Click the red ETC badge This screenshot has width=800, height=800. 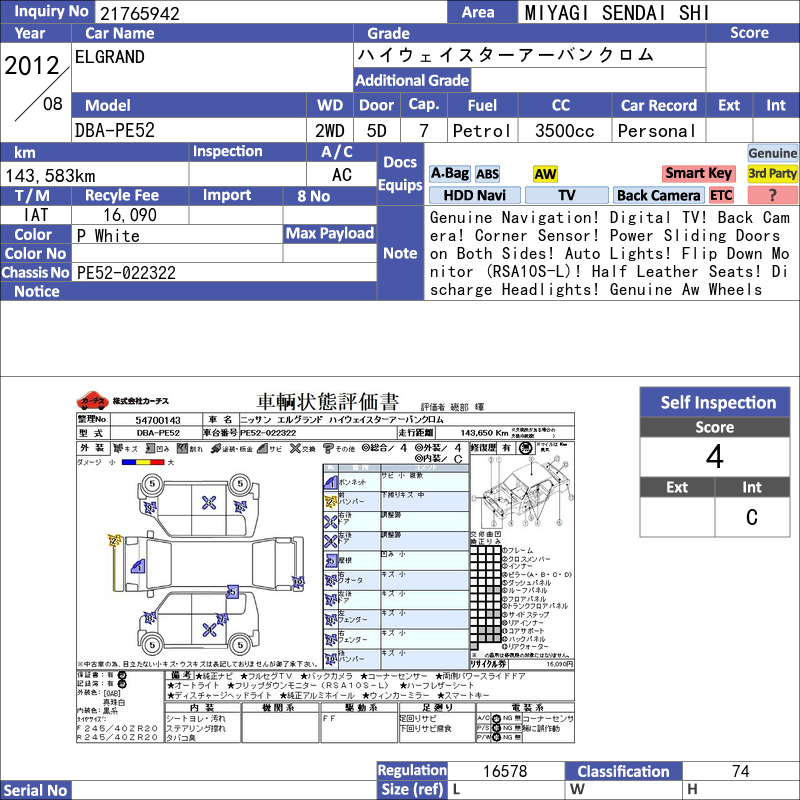(721, 195)
